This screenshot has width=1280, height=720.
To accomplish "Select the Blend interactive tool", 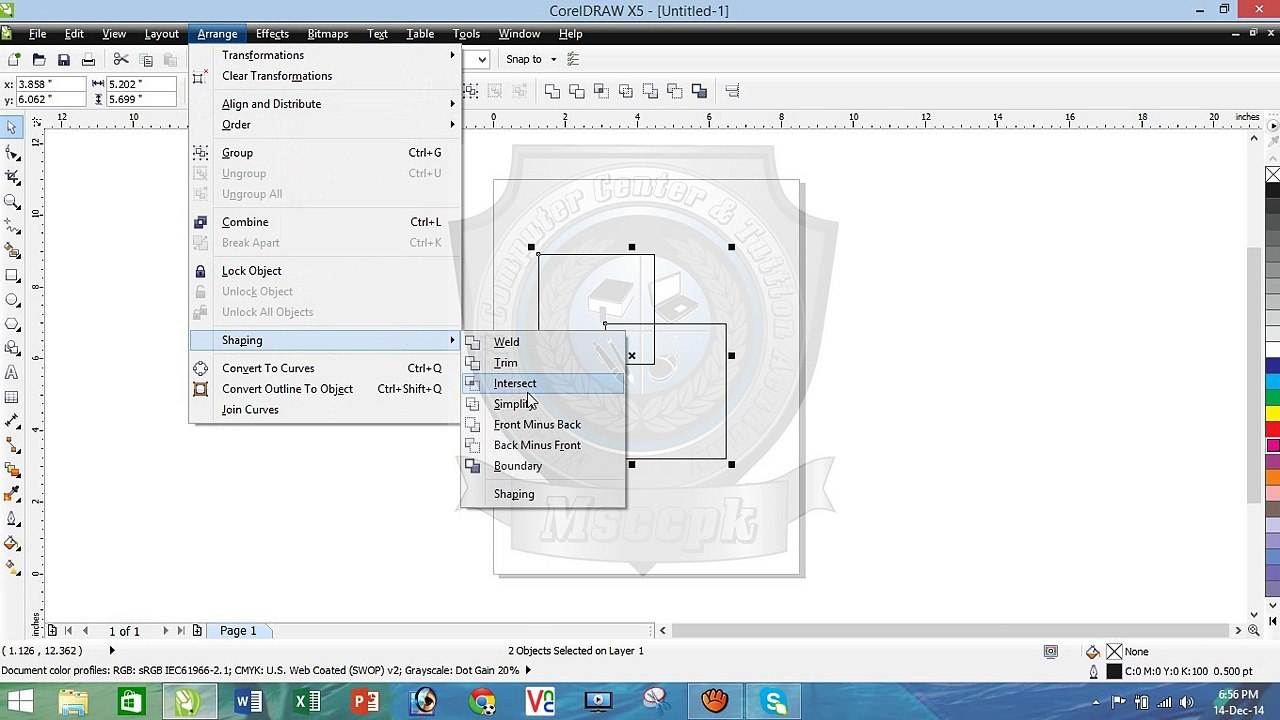I will (x=12, y=471).
